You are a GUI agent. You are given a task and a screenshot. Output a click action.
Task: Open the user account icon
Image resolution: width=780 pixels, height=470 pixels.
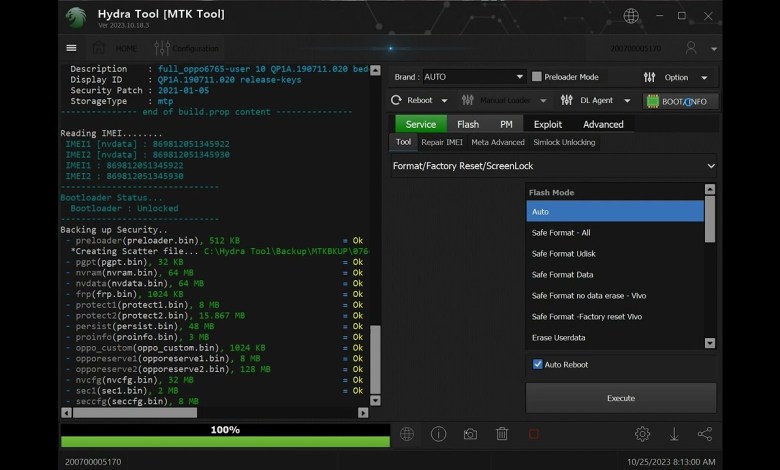pyautogui.click(x=690, y=48)
